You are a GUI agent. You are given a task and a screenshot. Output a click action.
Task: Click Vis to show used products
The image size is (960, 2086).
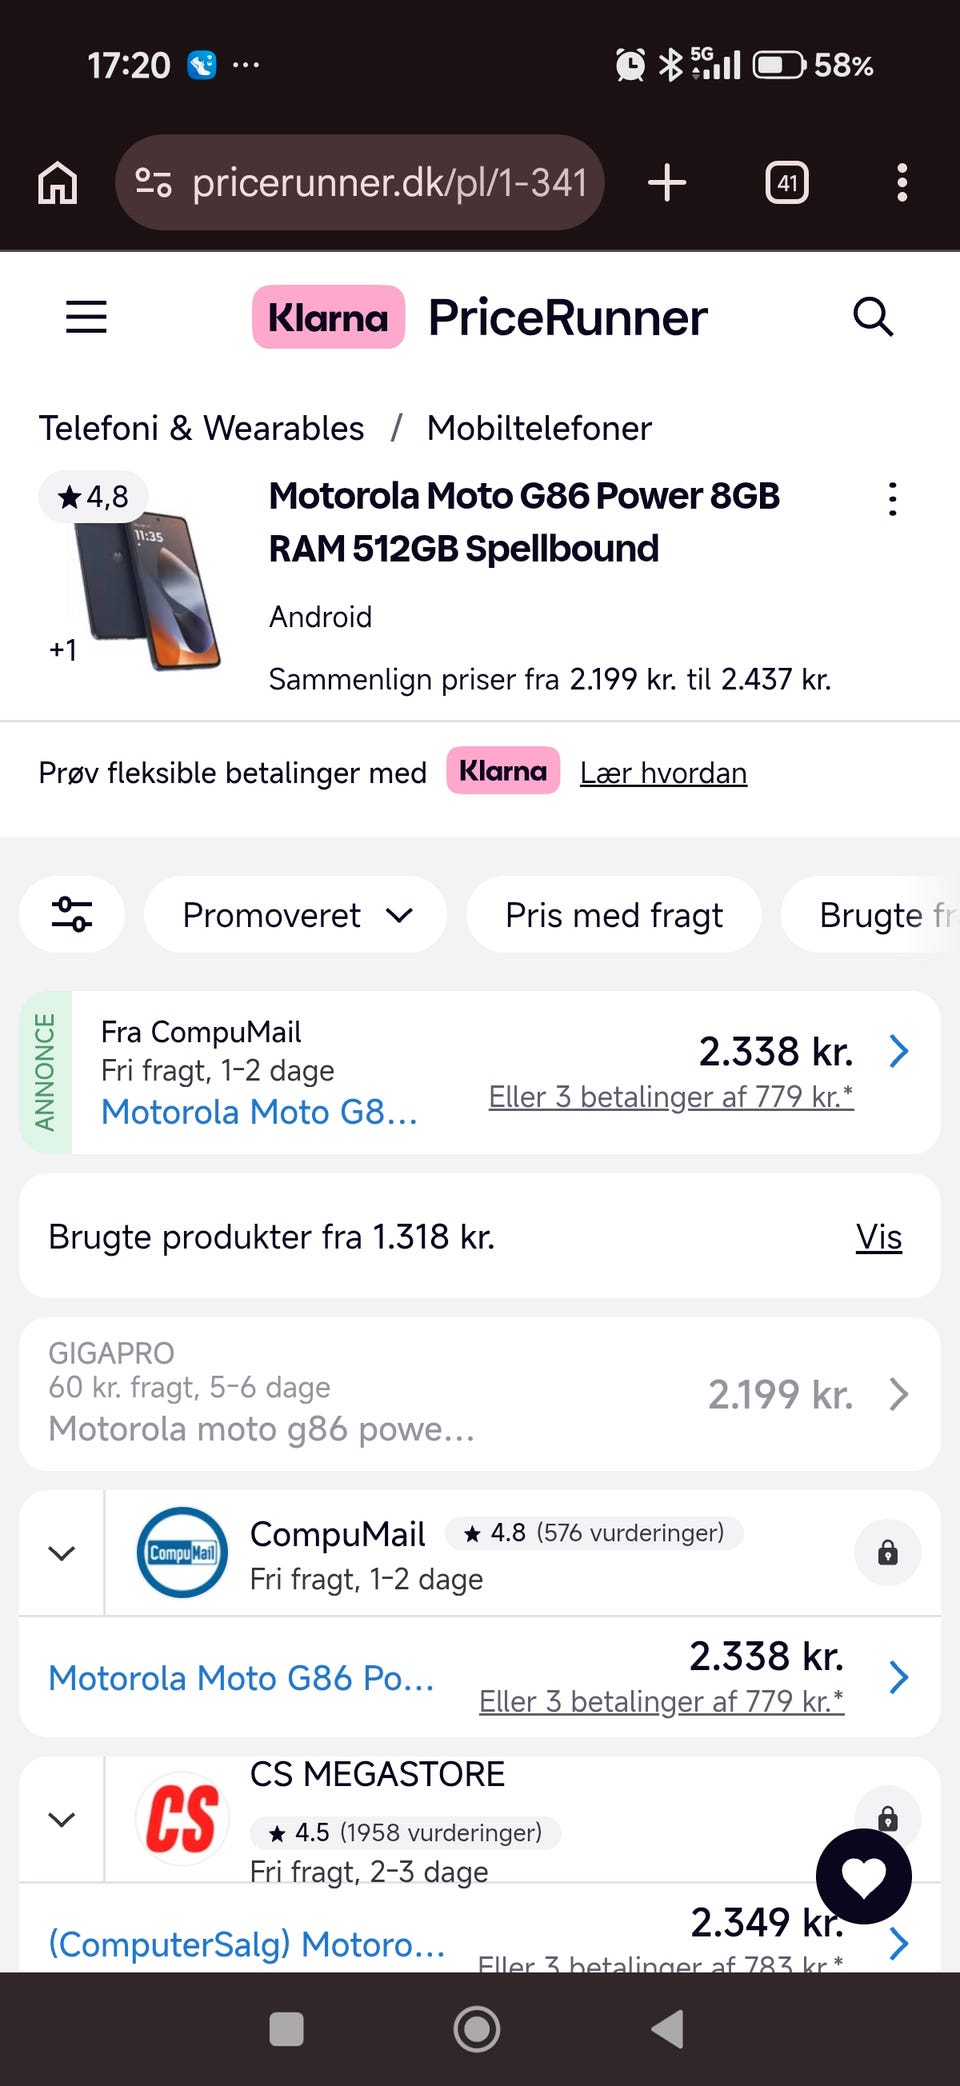pos(878,1237)
